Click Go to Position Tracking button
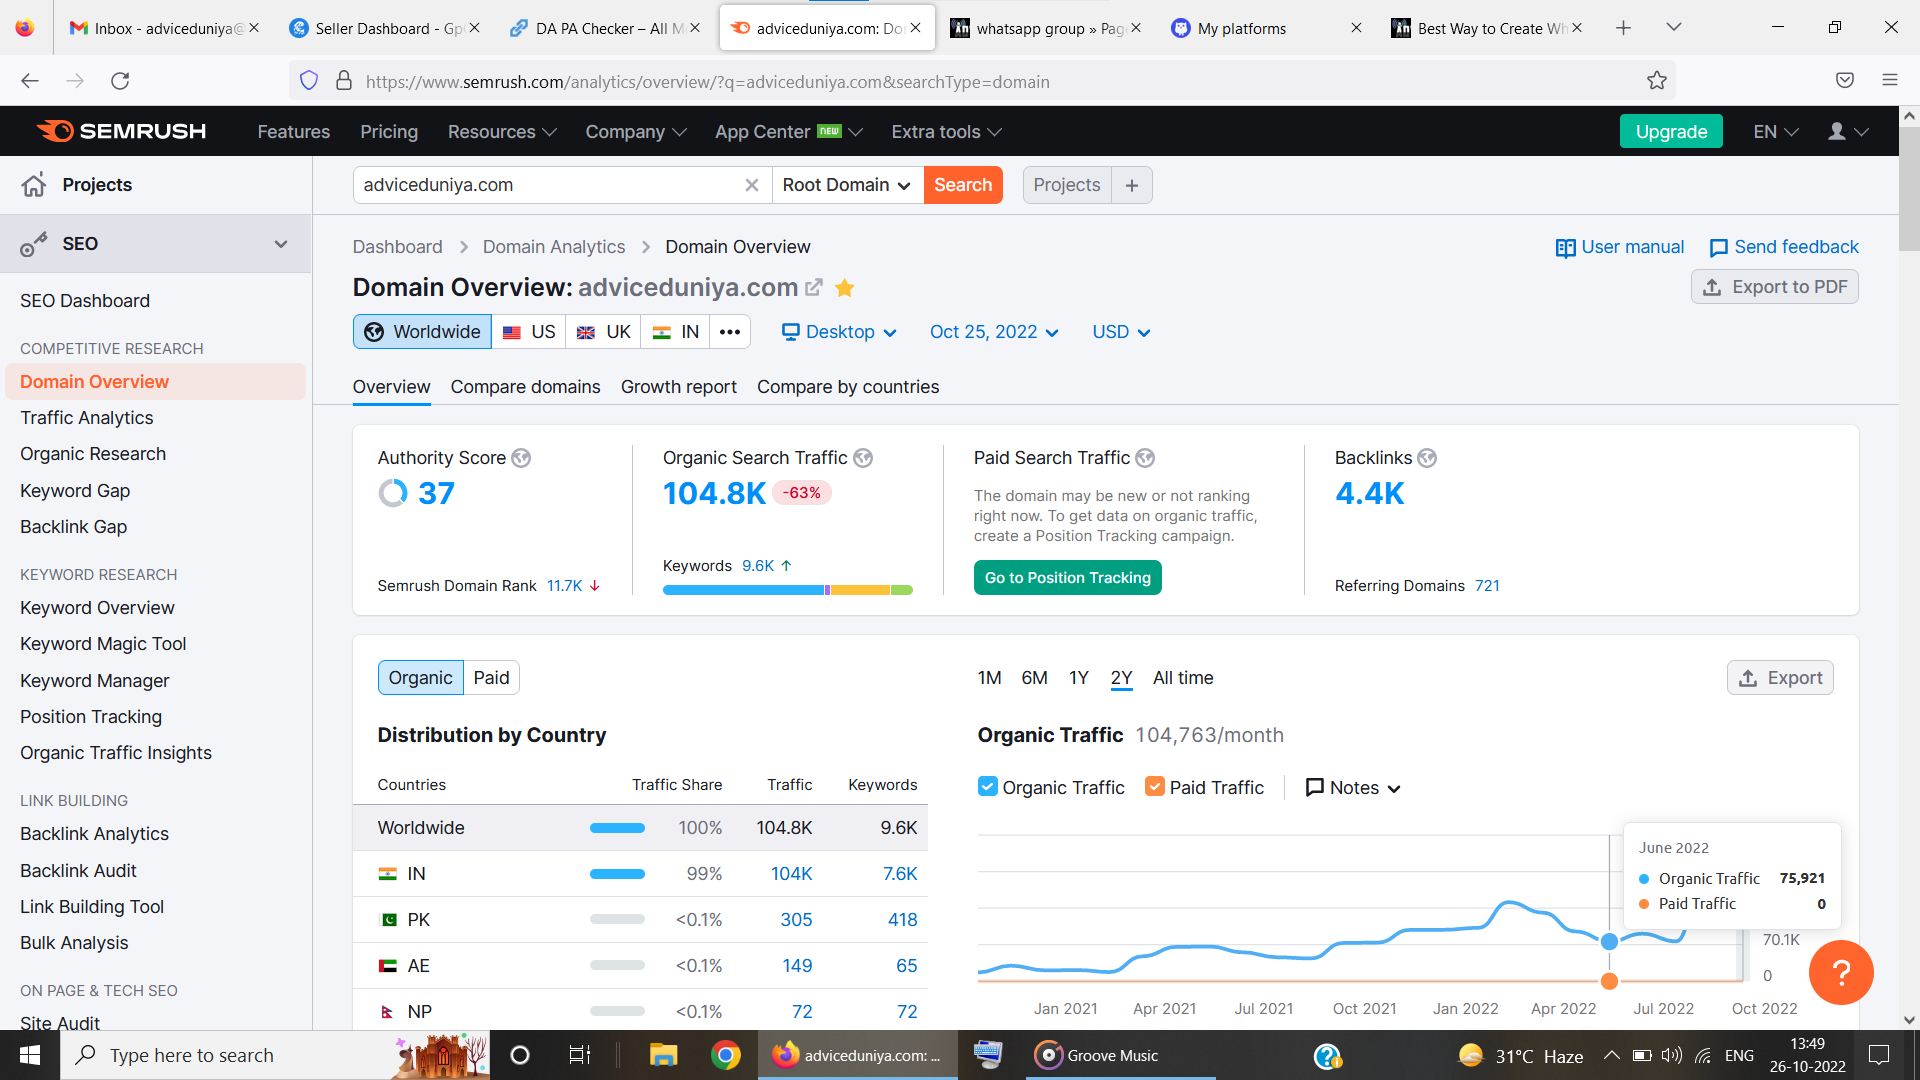 pos(1068,578)
